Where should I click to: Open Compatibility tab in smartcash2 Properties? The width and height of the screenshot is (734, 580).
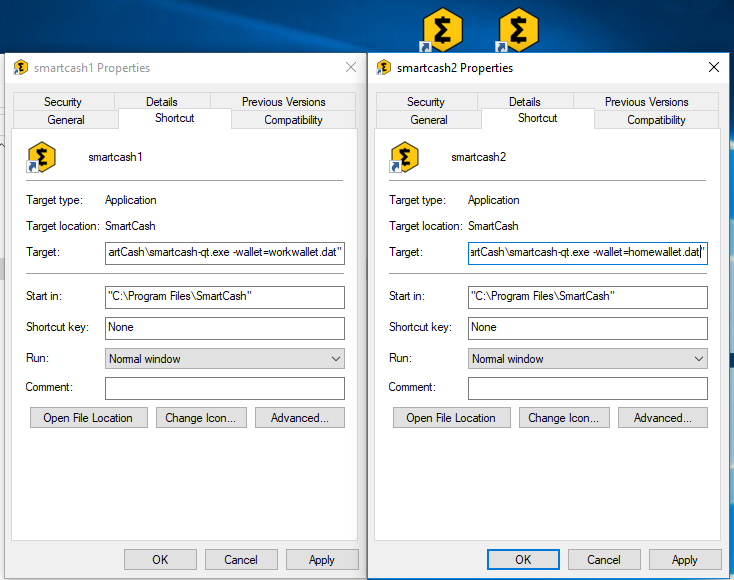point(656,119)
